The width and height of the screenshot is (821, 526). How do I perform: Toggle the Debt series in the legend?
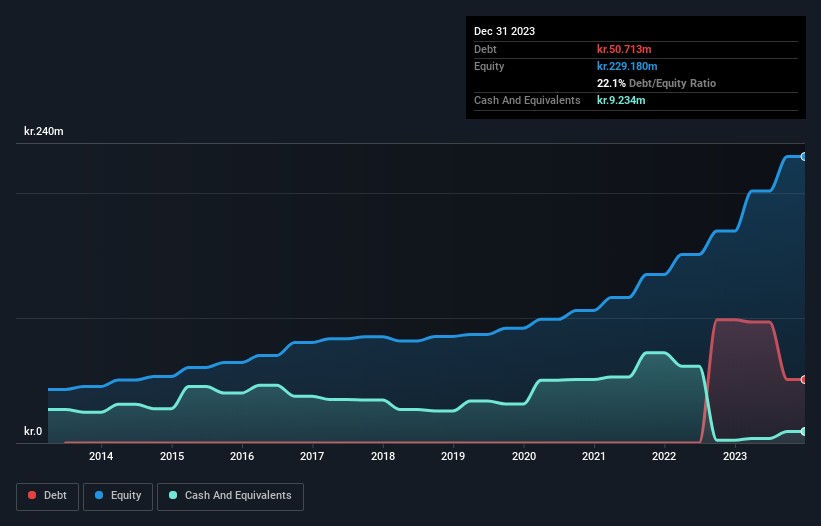pyautogui.click(x=47, y=496)
